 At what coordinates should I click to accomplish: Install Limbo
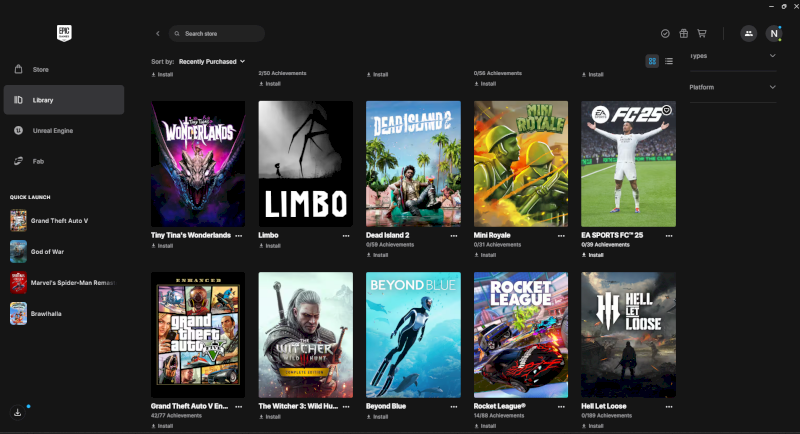click(270, 246)
